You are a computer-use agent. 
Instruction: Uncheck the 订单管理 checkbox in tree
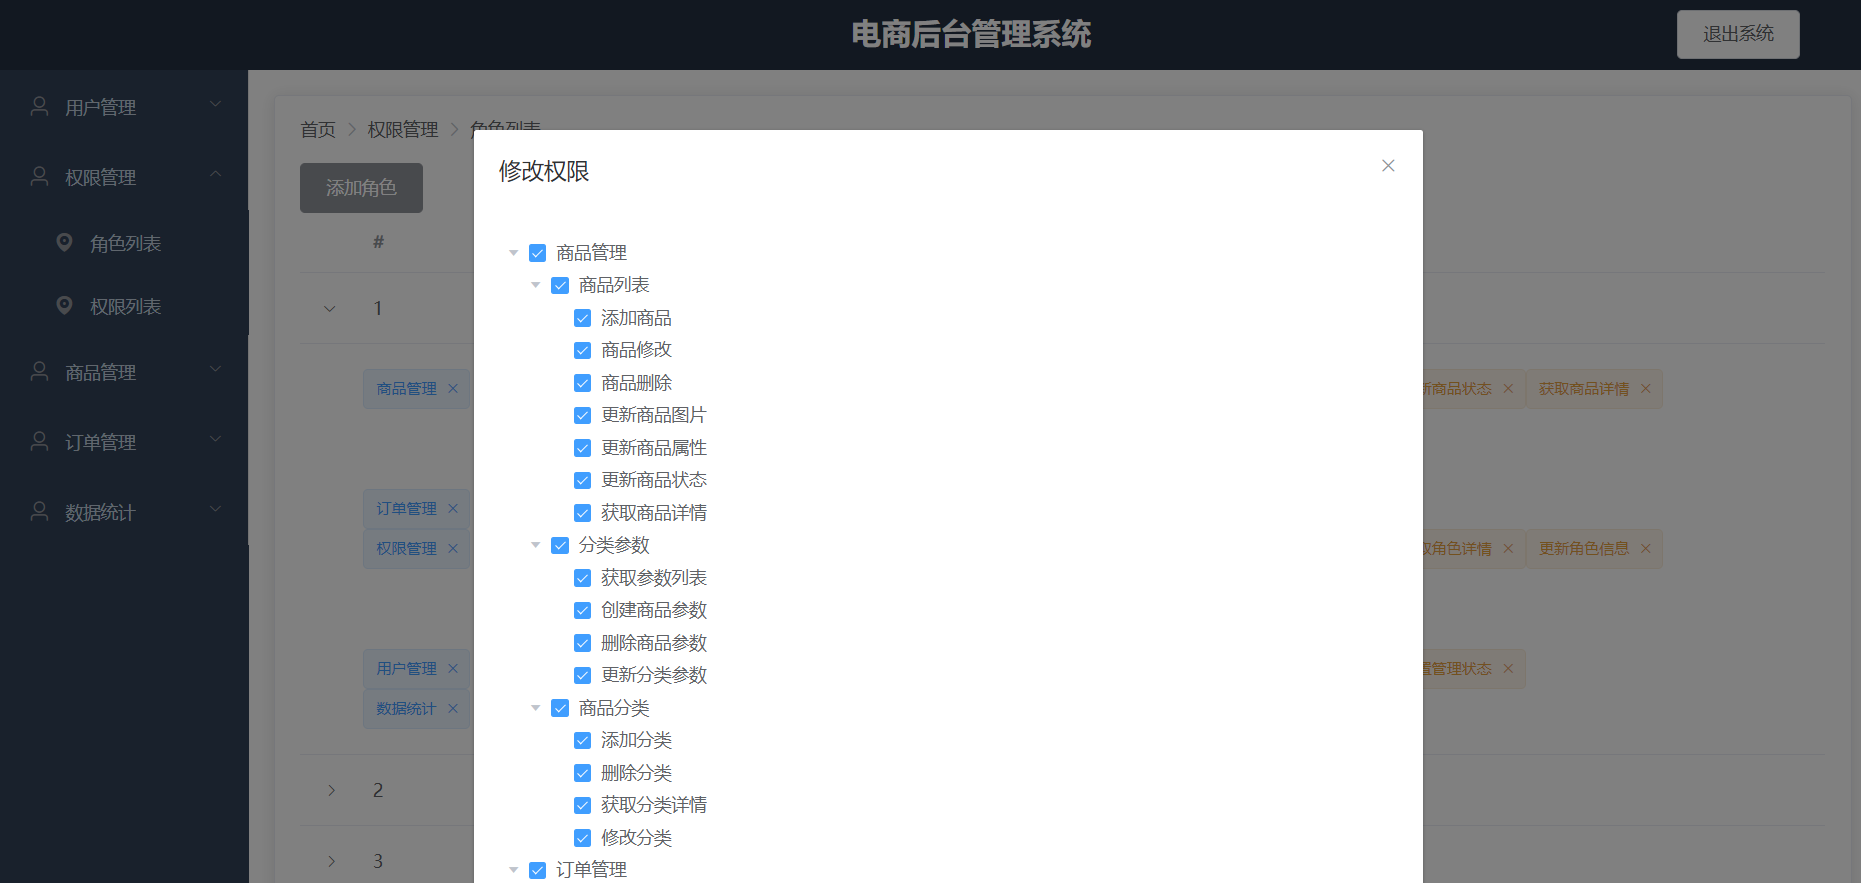[x=538, y=871]
